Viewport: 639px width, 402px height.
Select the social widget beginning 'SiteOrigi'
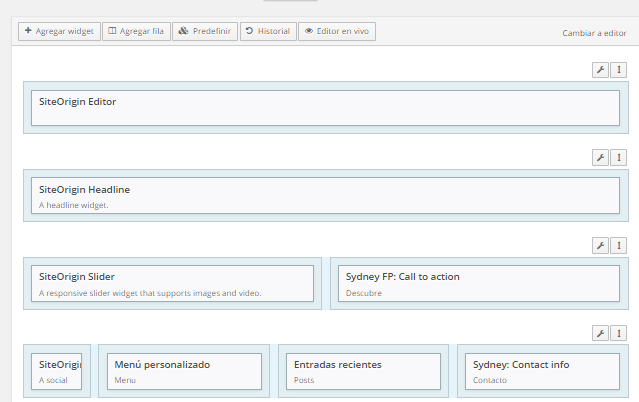57,371
